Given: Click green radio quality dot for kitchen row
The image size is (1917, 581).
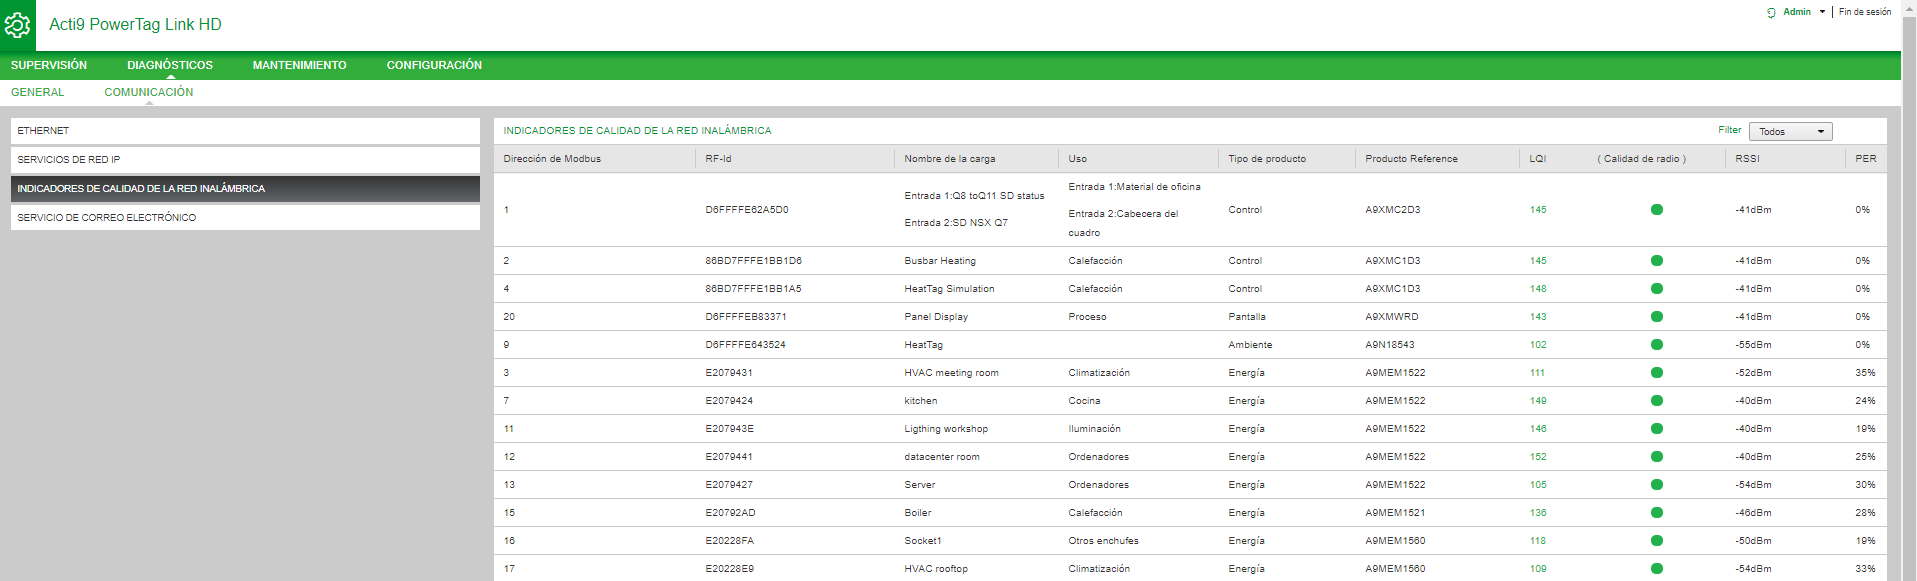Looking at the screenshot, I should pos(1656,401).
